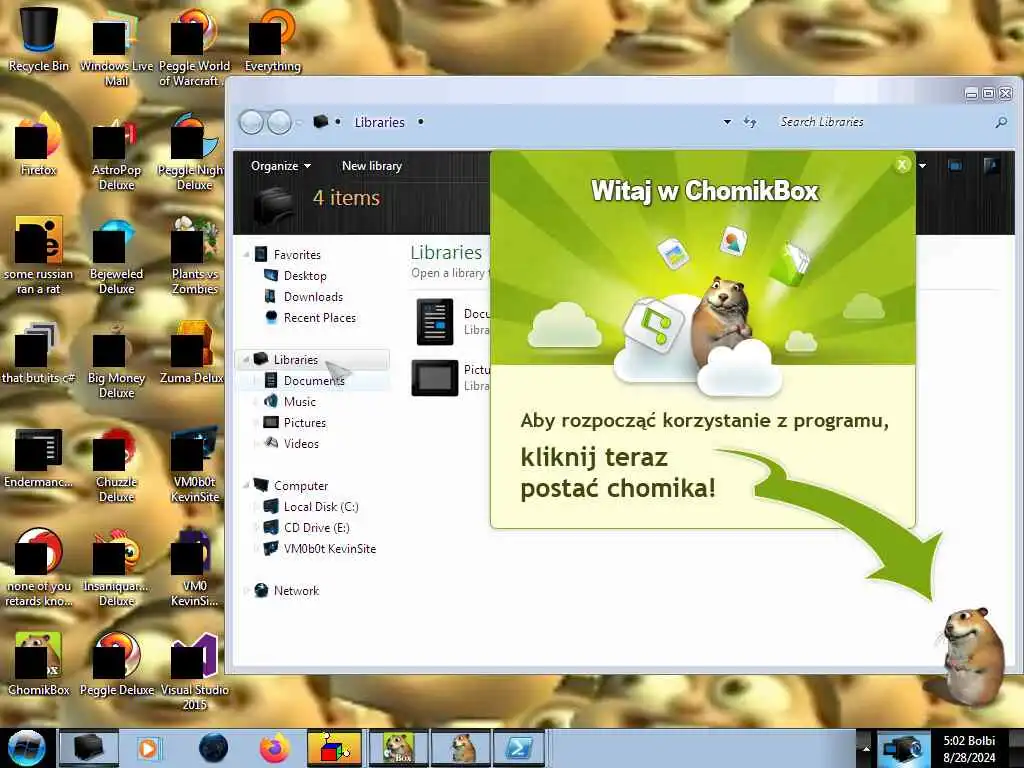Collapse the Computer tree node
The width and height of the screenshot is (1024, 768).
(246, 486)
